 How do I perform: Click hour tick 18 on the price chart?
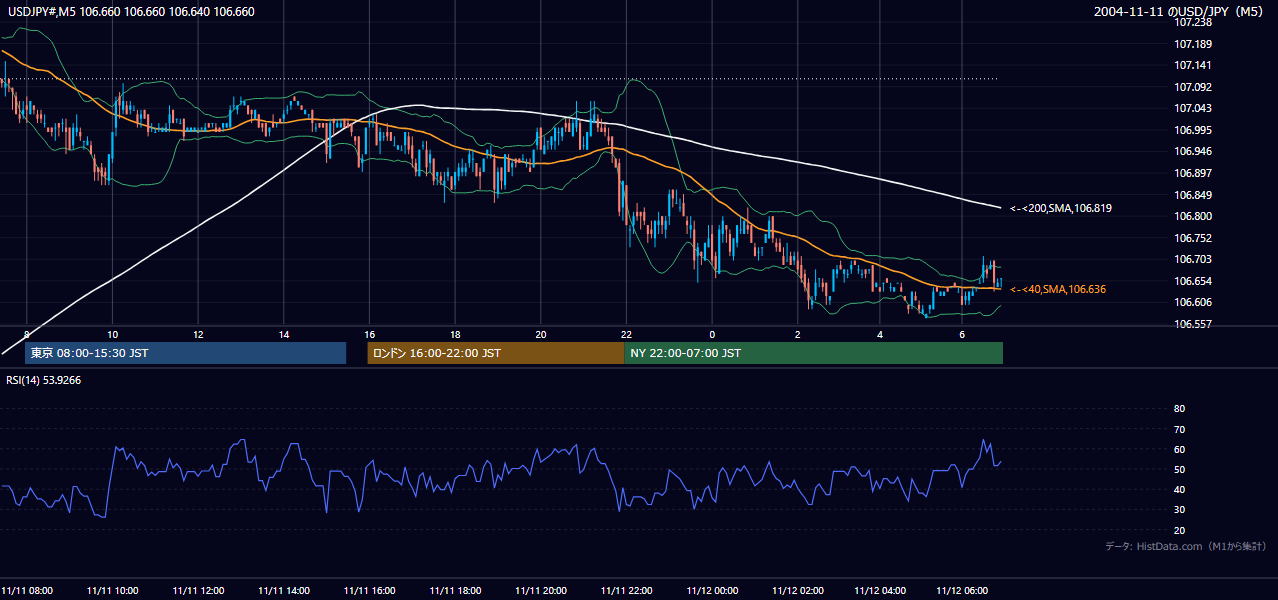[455, 334]
